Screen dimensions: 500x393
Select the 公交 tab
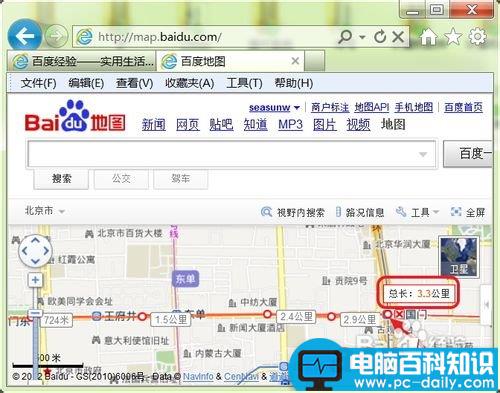click(x=121, y=179)
